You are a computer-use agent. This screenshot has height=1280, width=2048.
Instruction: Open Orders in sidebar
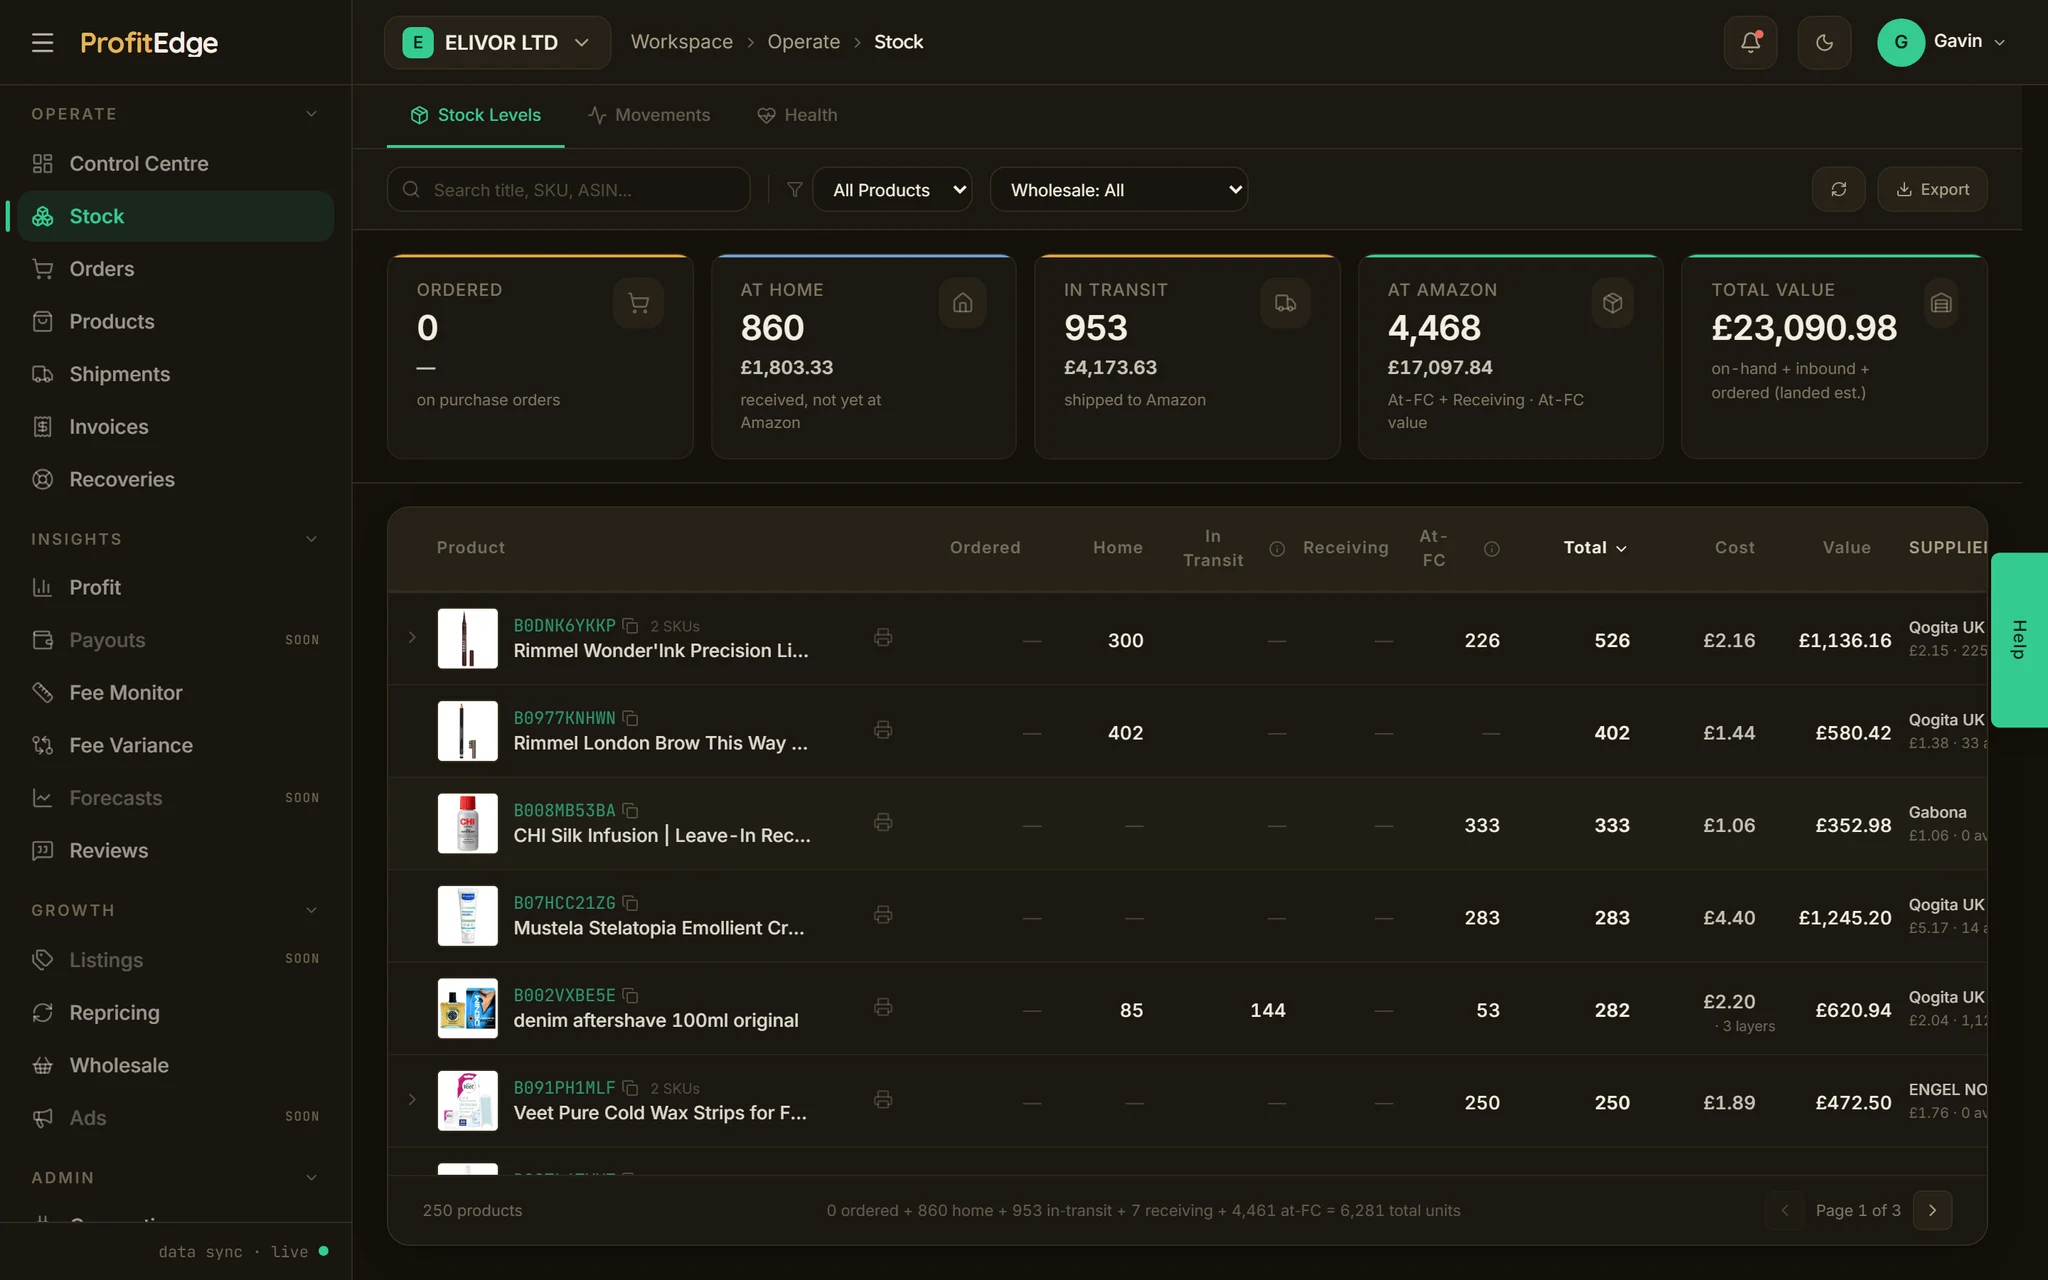pos(175,269)
